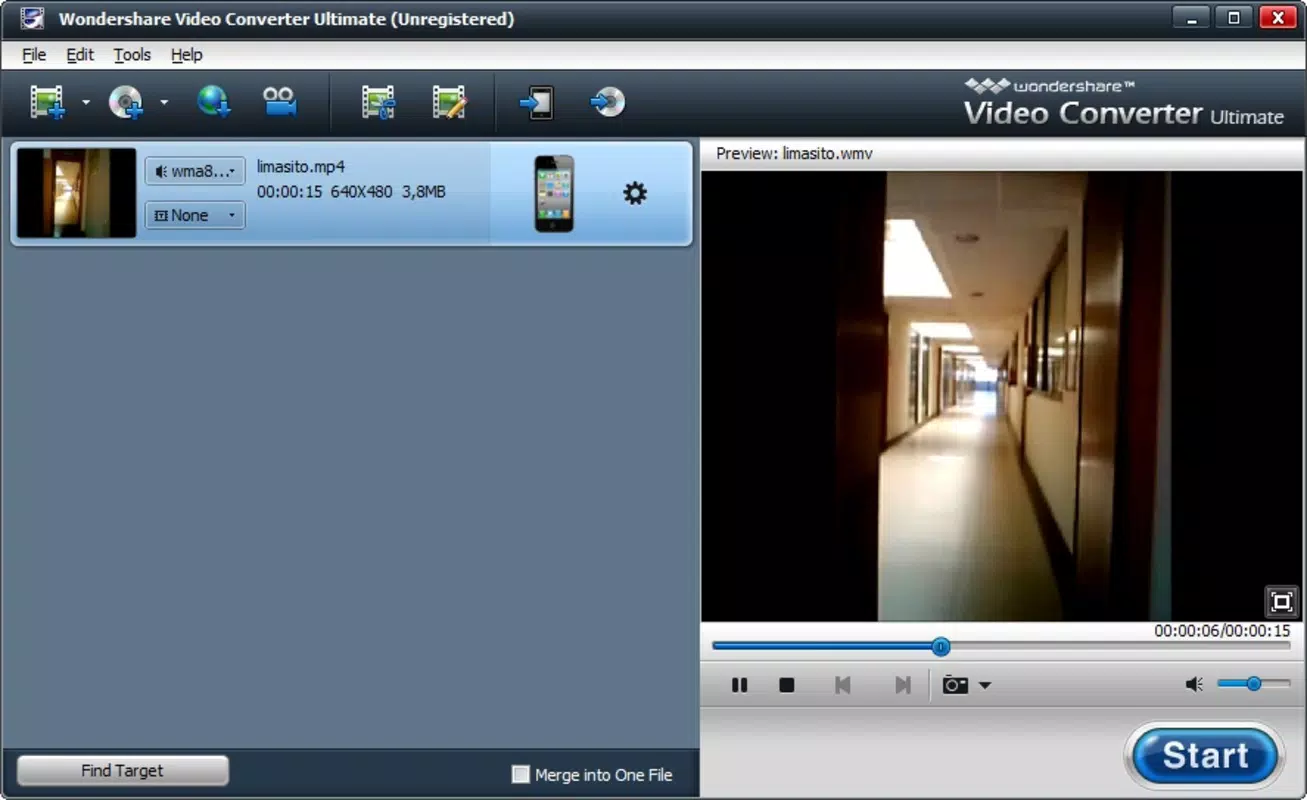Click the video recorder camera icon
Viewport: 1307px width, 800px height.
[280, 102]
